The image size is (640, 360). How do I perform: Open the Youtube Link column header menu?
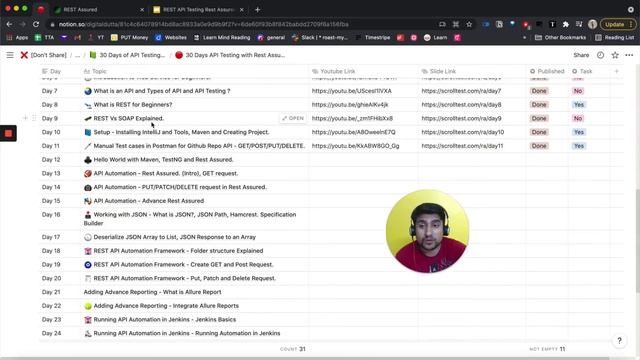(x=333, y=71)
